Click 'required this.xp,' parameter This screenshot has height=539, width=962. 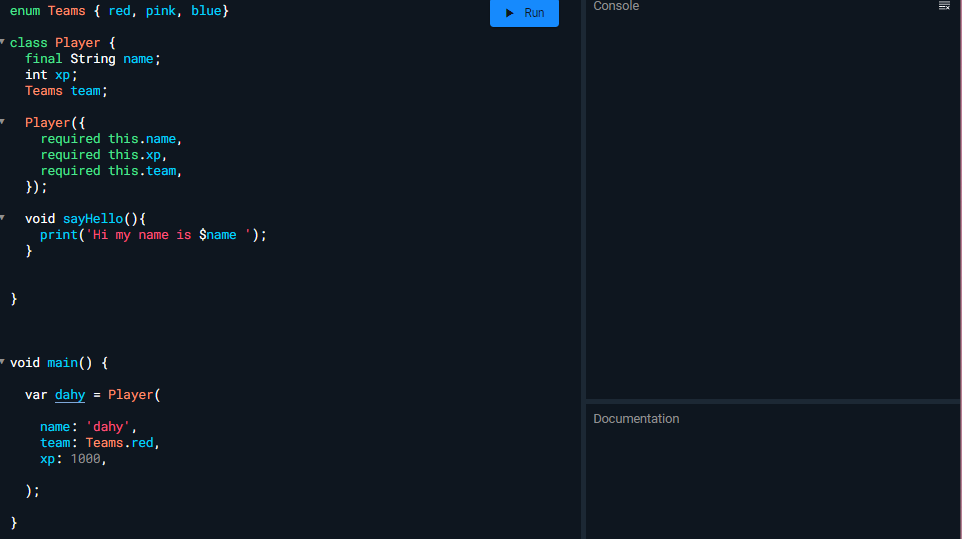[x=104, y=155]
